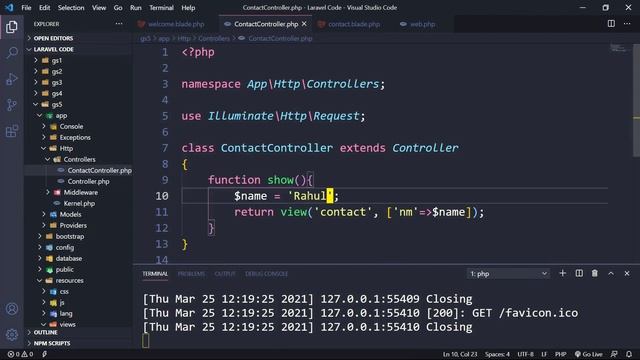Collapse the Laravel Code section
Viewport: 640px width, 360px height.
[53, 49]
